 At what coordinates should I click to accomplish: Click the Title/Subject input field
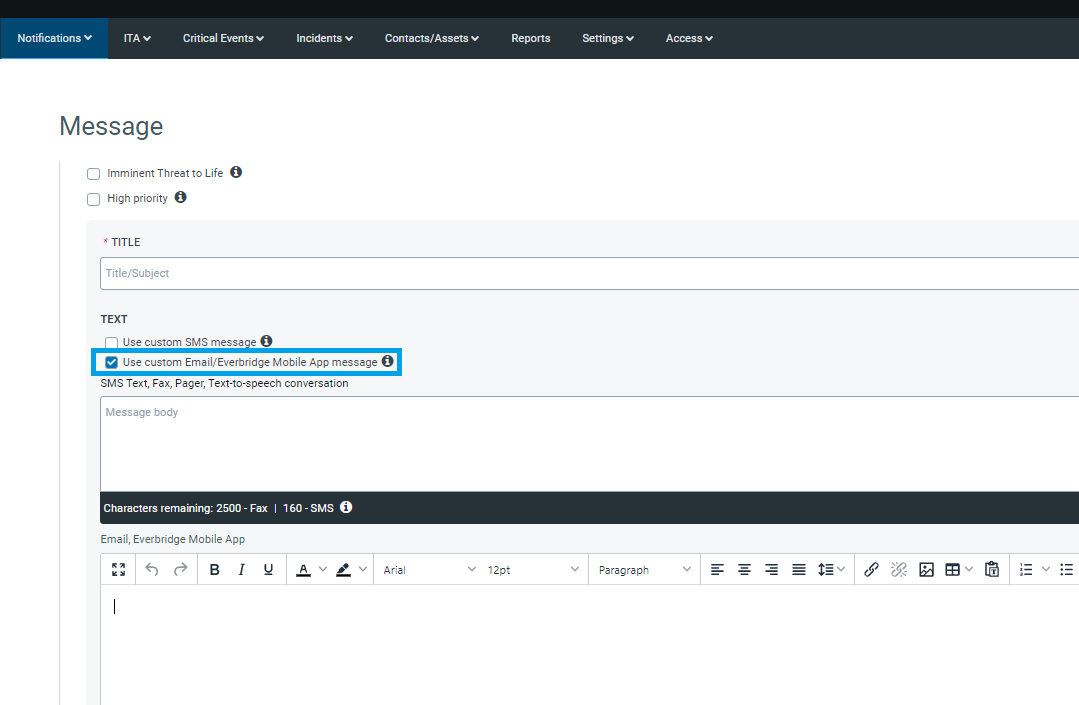pyautogui.click(x=588, y=273)
